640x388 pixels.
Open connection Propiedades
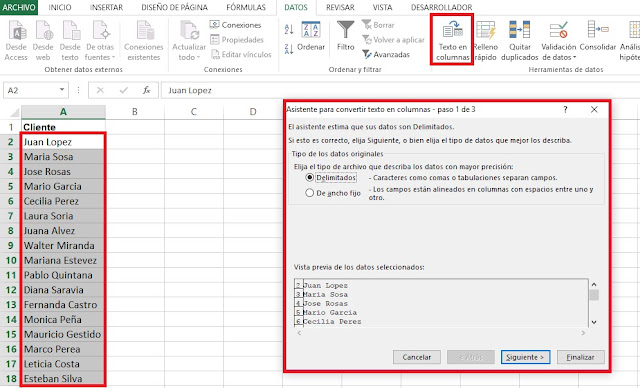coord(237,40)
